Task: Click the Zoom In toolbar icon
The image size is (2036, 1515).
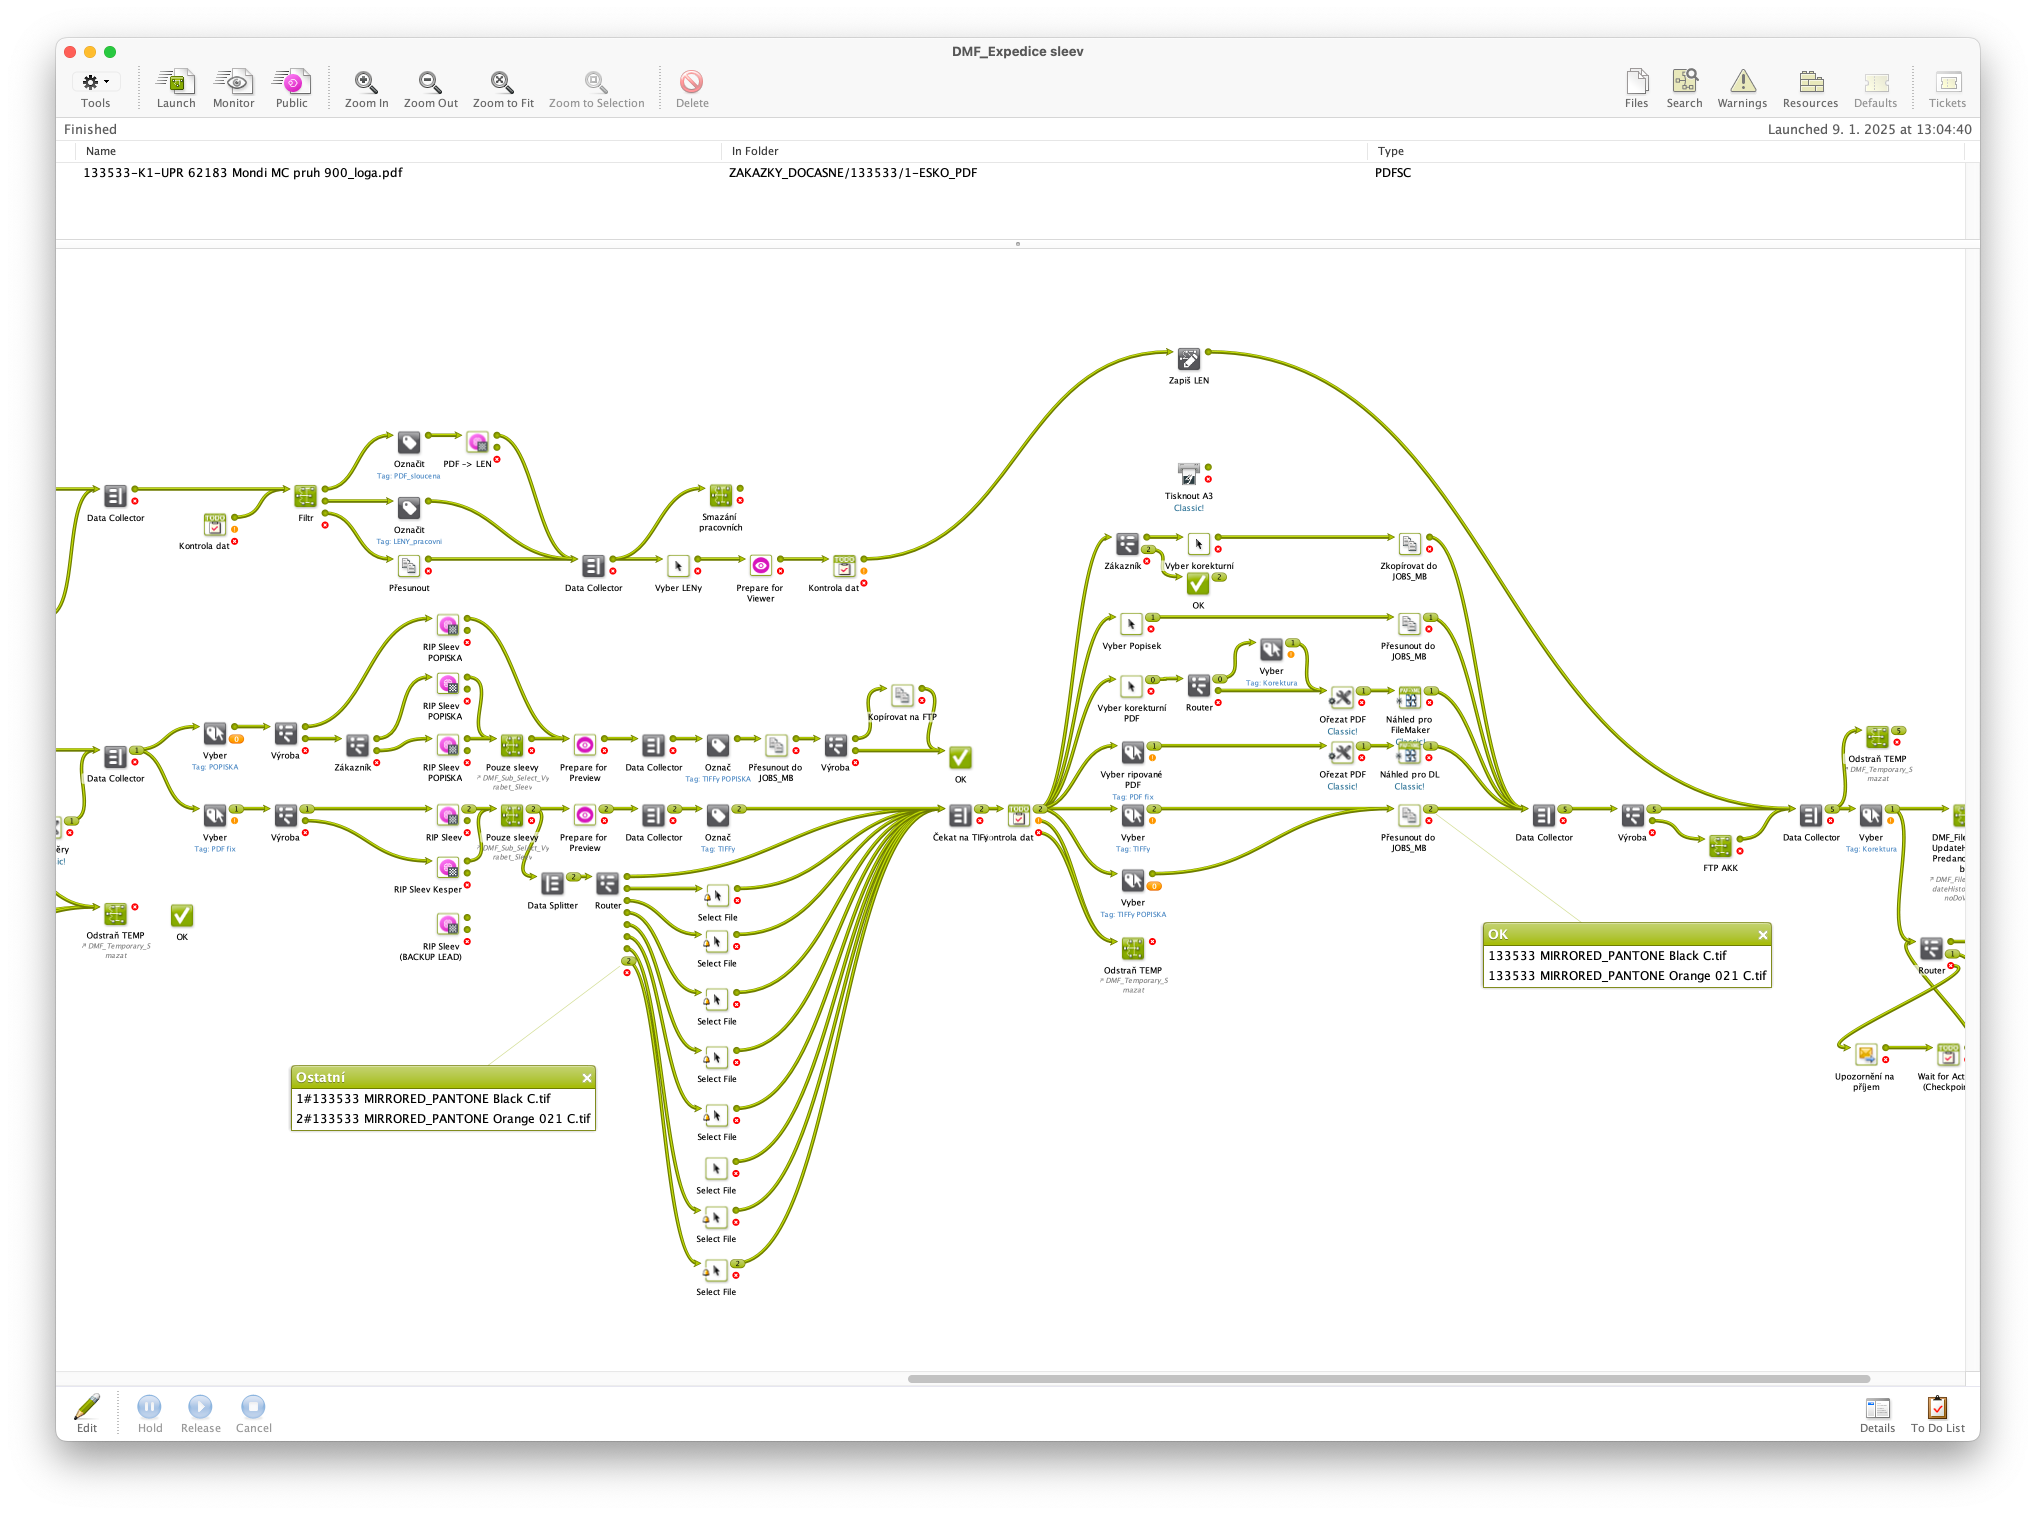Action: (366, 82)
